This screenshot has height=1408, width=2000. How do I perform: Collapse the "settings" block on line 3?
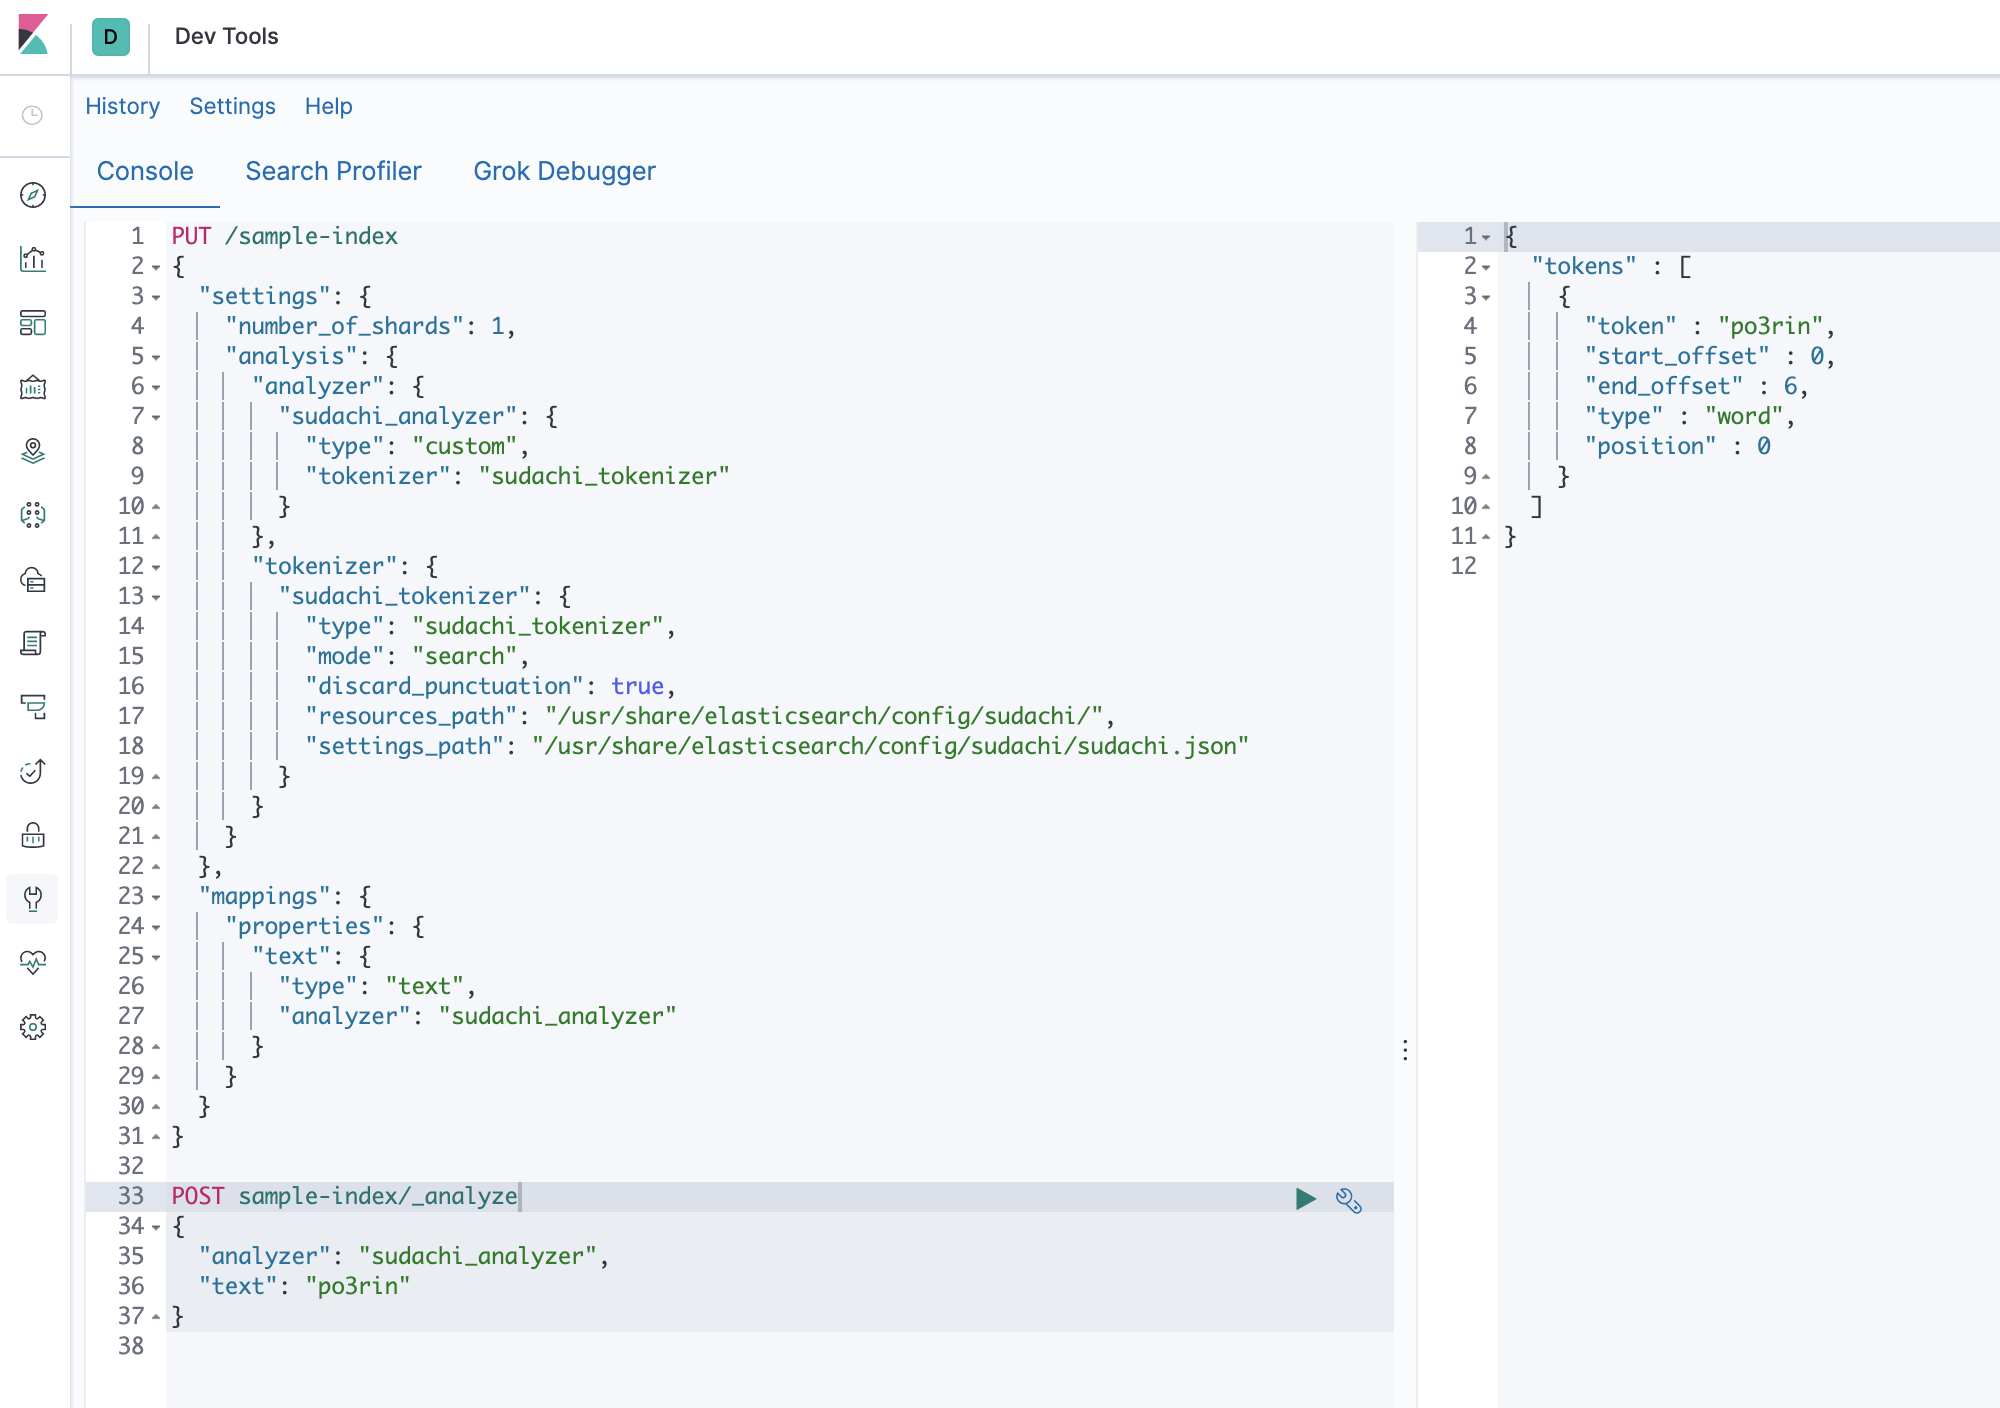[x=156, y=297]
